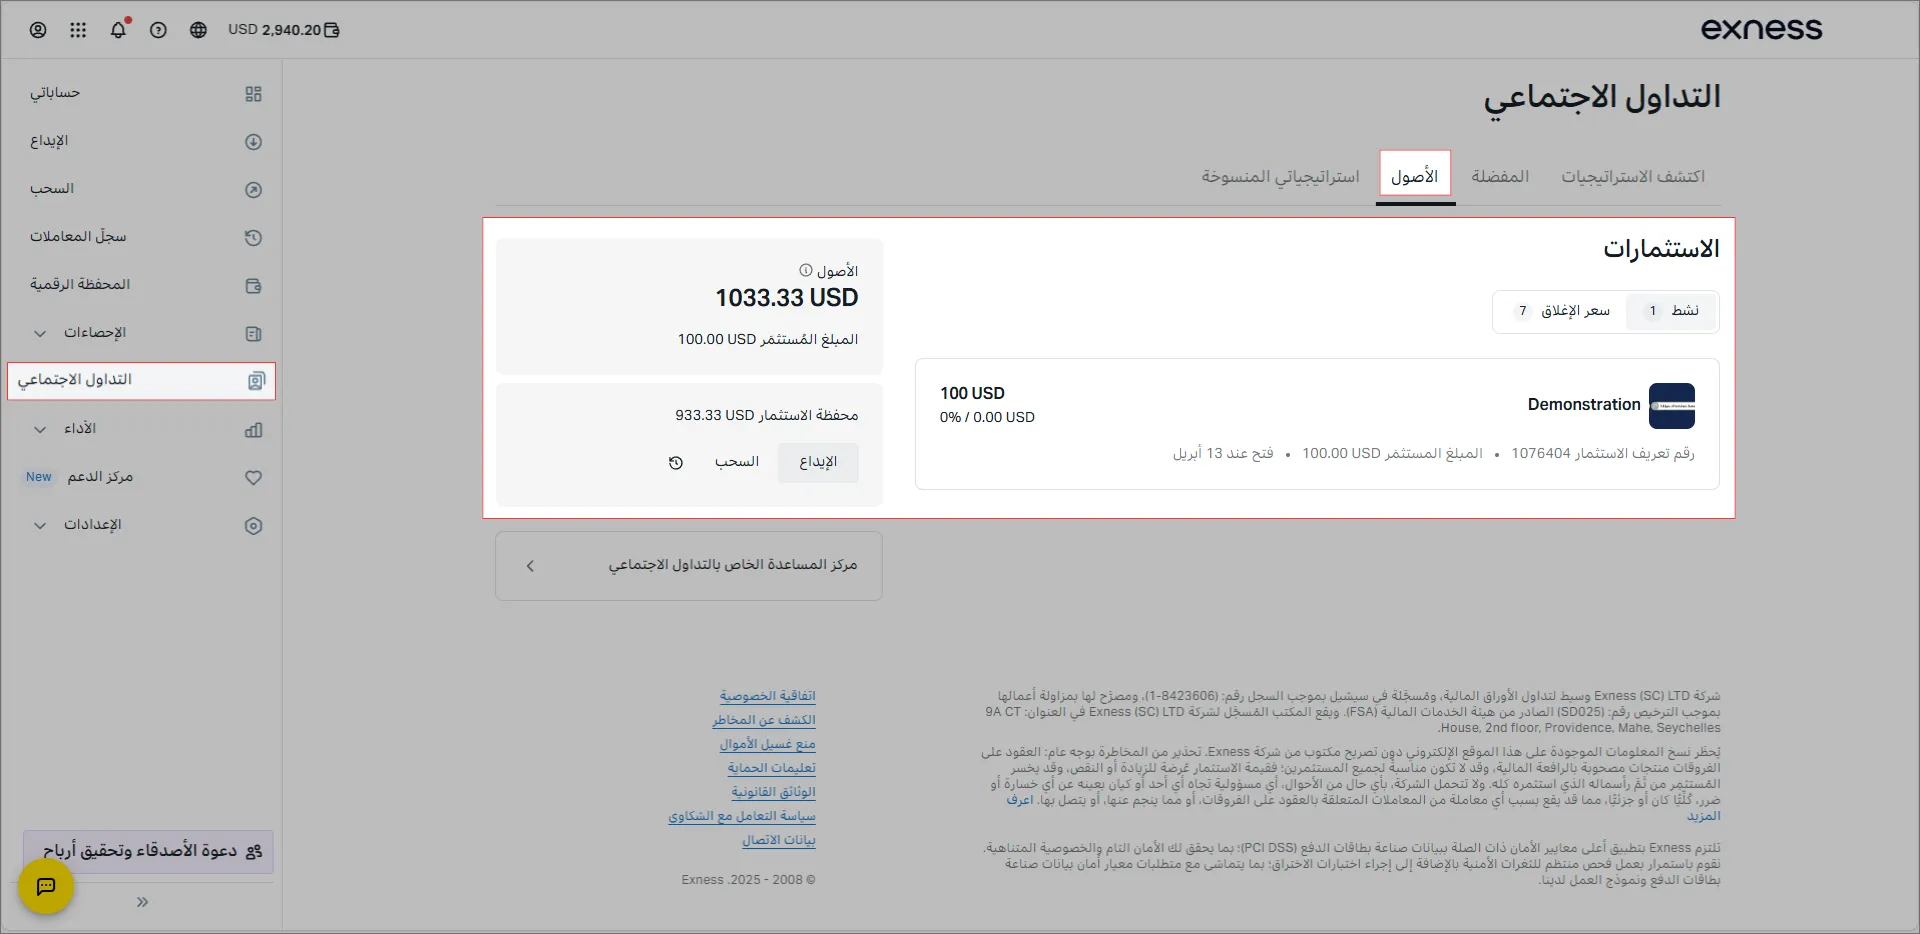Click the الإيداع button in investment wallet
Image resolution: width=1920 pixels, height=934 pixels.
818,462
